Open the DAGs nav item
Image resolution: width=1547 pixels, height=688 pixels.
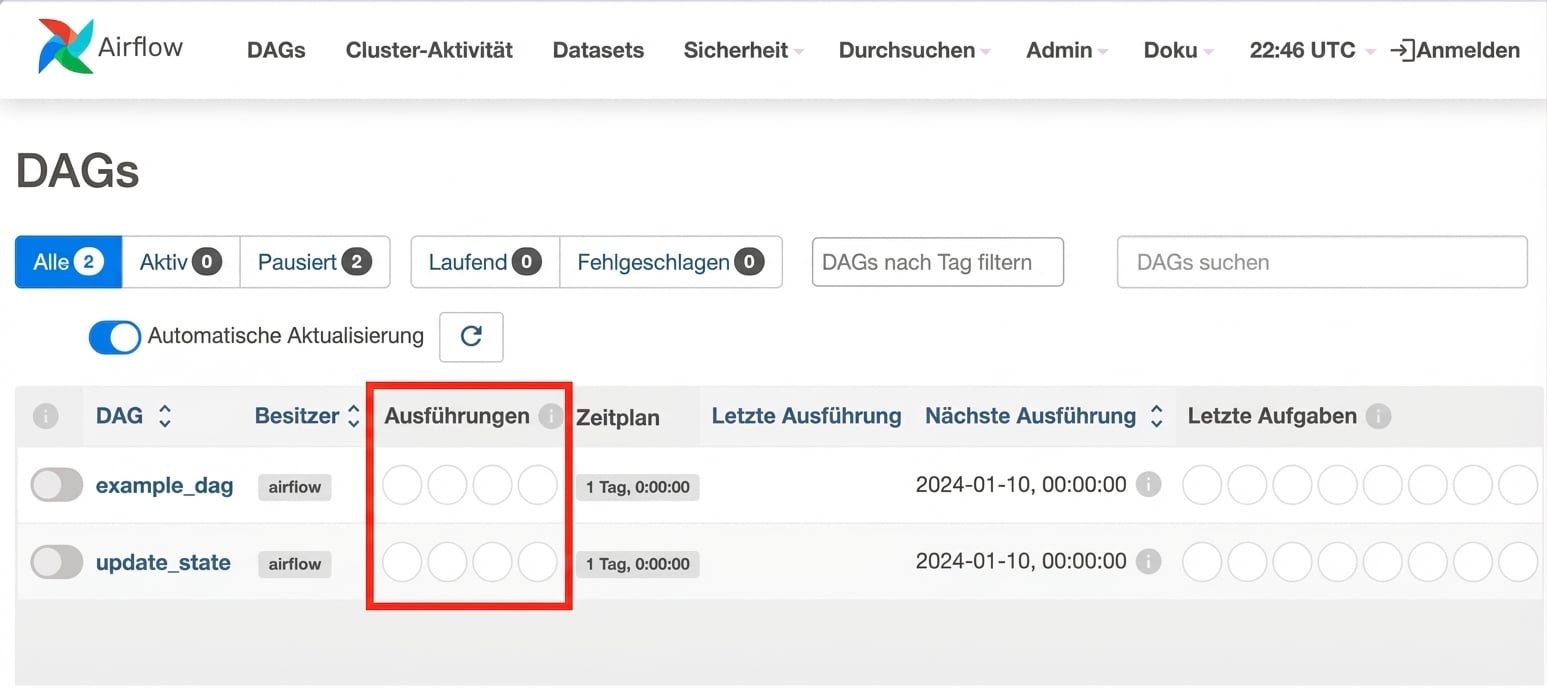(276, 50)
